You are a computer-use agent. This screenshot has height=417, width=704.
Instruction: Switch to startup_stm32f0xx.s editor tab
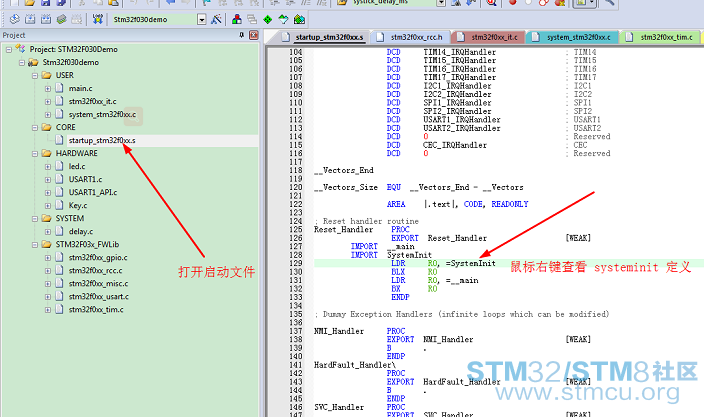[322, 37]
